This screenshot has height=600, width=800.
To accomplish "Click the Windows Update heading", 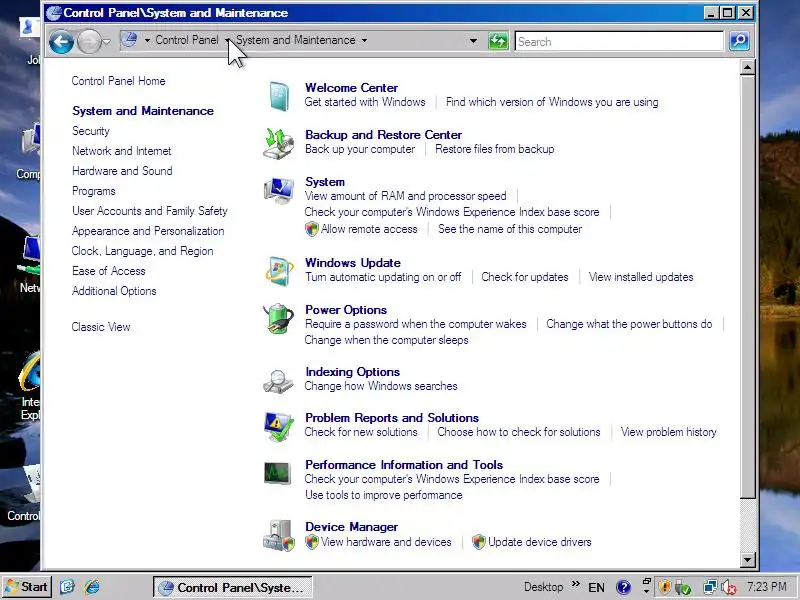I will [x=353, y=263].
